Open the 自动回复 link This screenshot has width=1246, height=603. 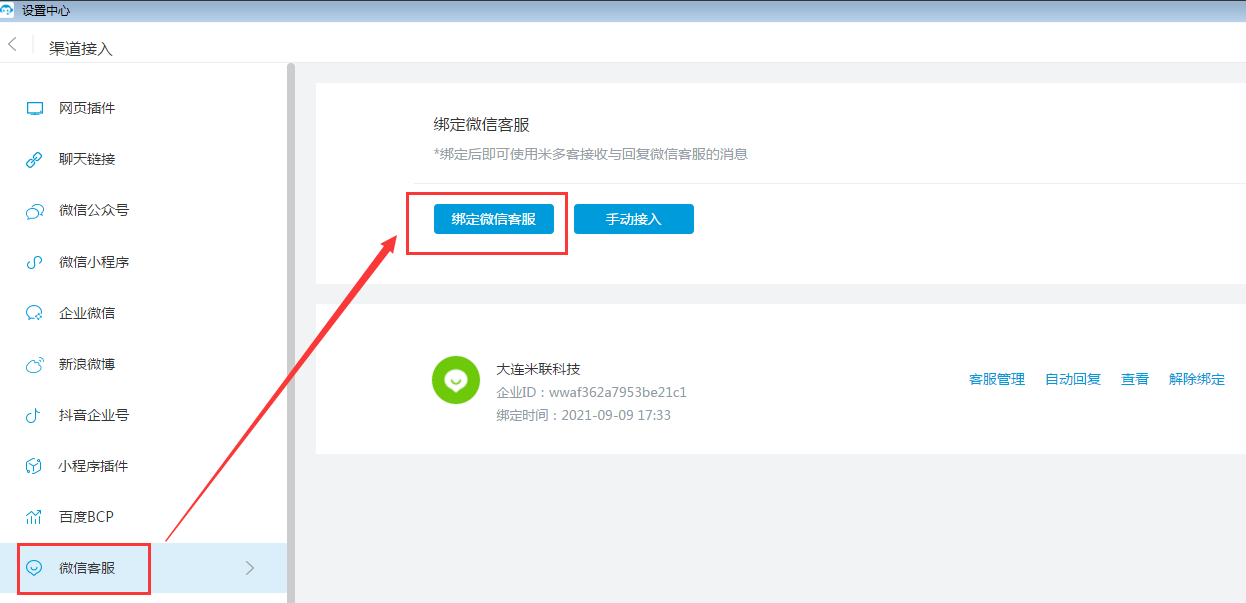click(x=1072, y=380)
